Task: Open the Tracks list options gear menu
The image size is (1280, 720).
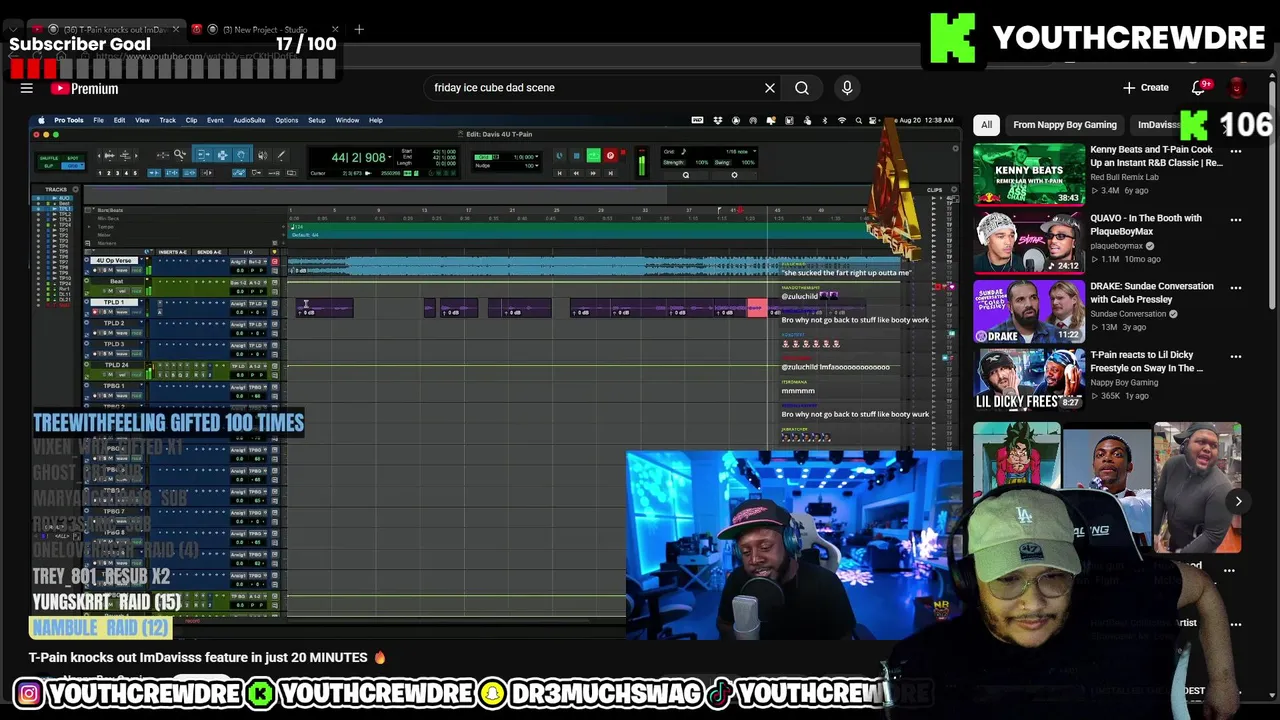Action: [x=75, y=189]
